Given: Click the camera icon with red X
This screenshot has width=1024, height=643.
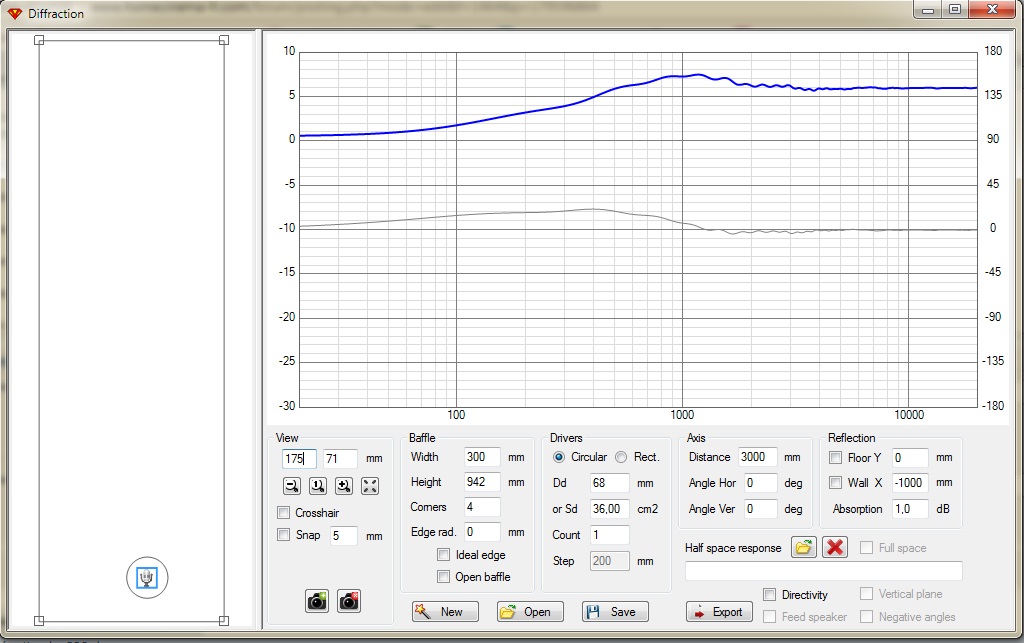Looking at the screenshot, I should (348, 601).
